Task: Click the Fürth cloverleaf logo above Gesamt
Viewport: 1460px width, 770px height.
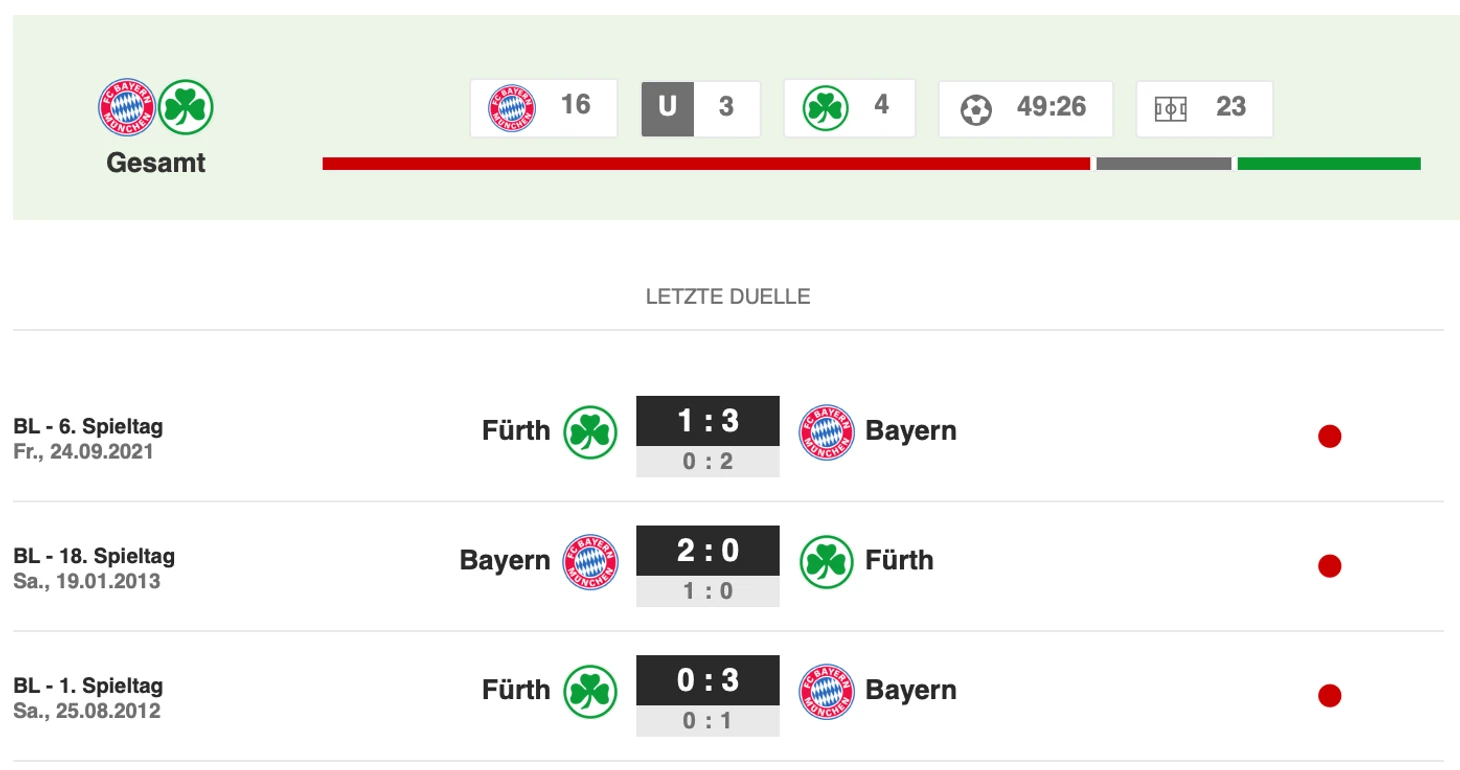Action: tap(186, 107)
